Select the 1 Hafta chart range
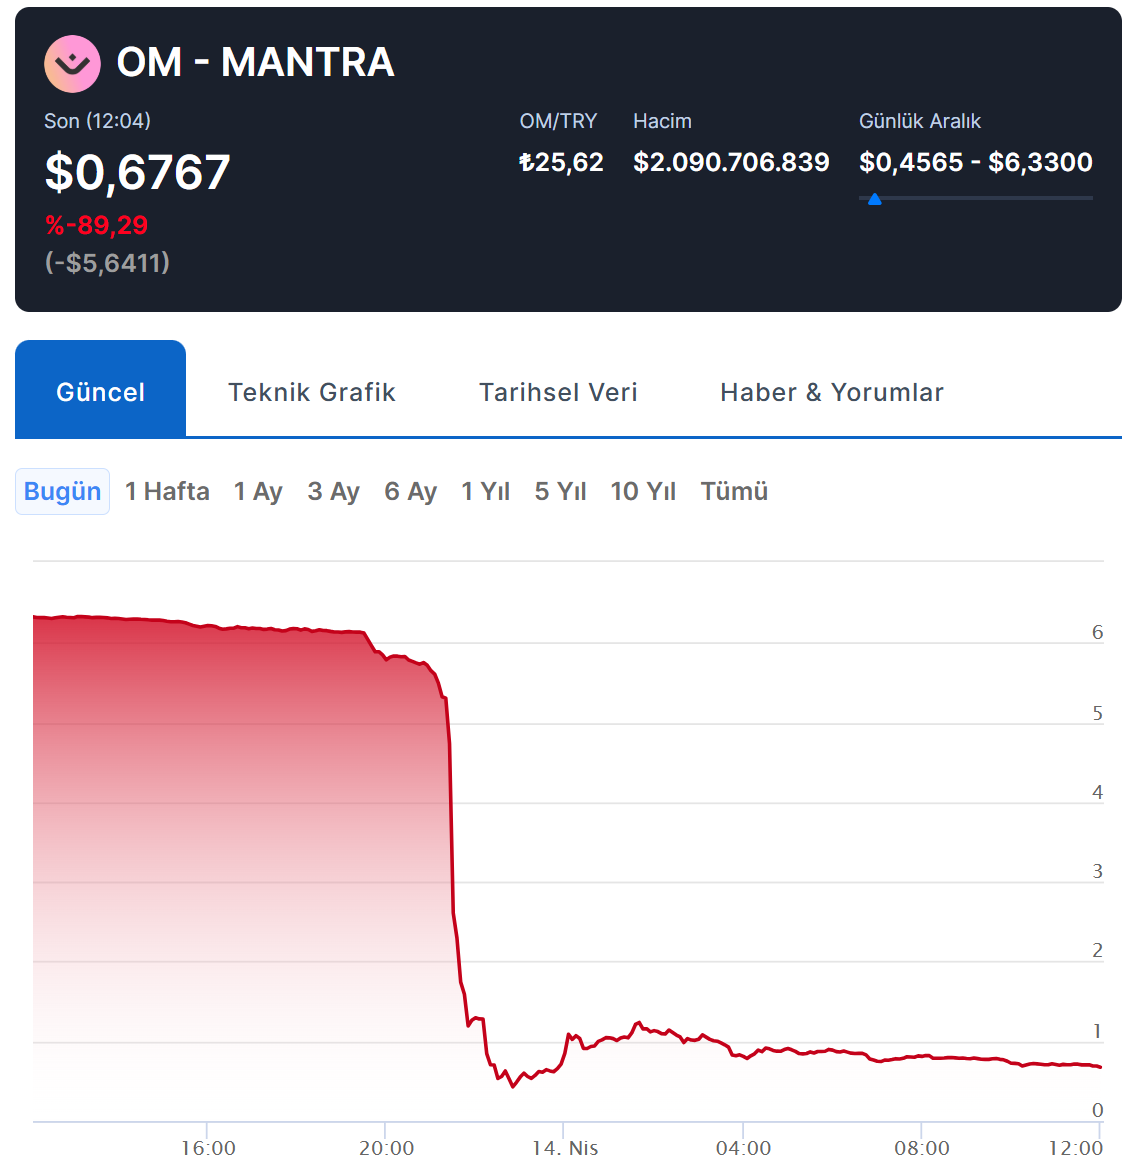1124x1172 pixels. pos(167,491)
